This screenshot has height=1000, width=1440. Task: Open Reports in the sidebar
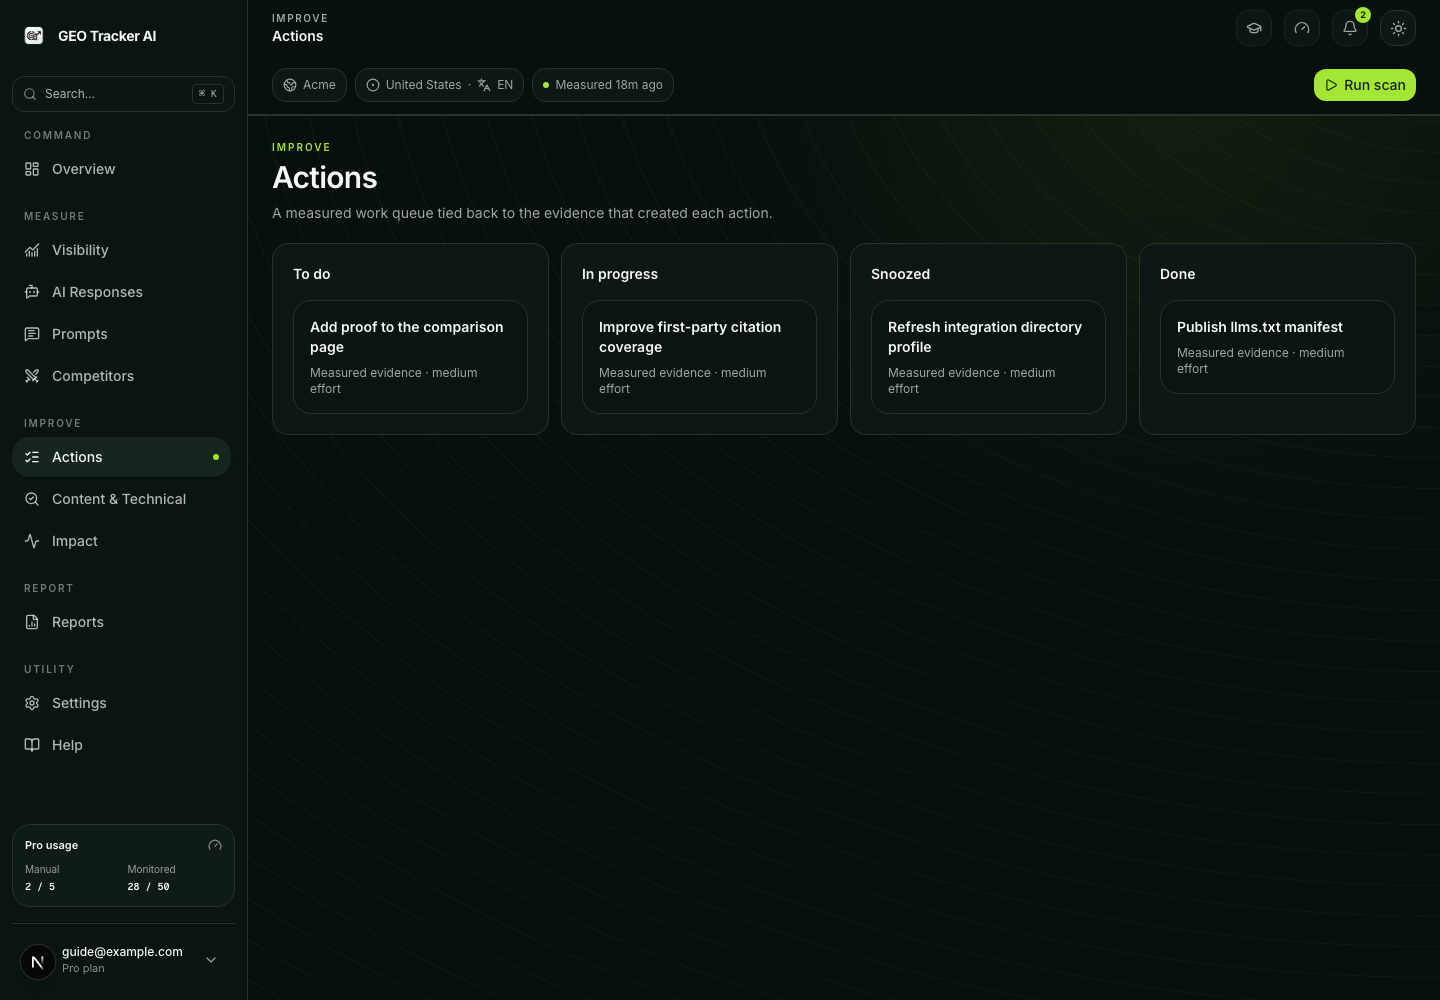pyautogui.click(x=121, y=622)
